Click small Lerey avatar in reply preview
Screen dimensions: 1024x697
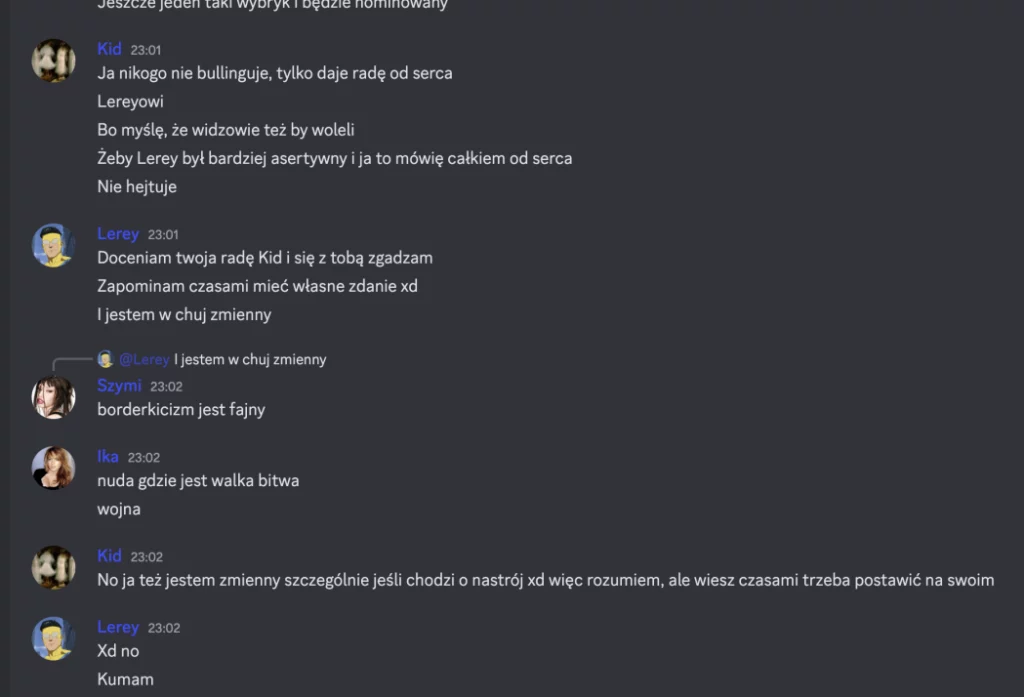click(105, 359)
